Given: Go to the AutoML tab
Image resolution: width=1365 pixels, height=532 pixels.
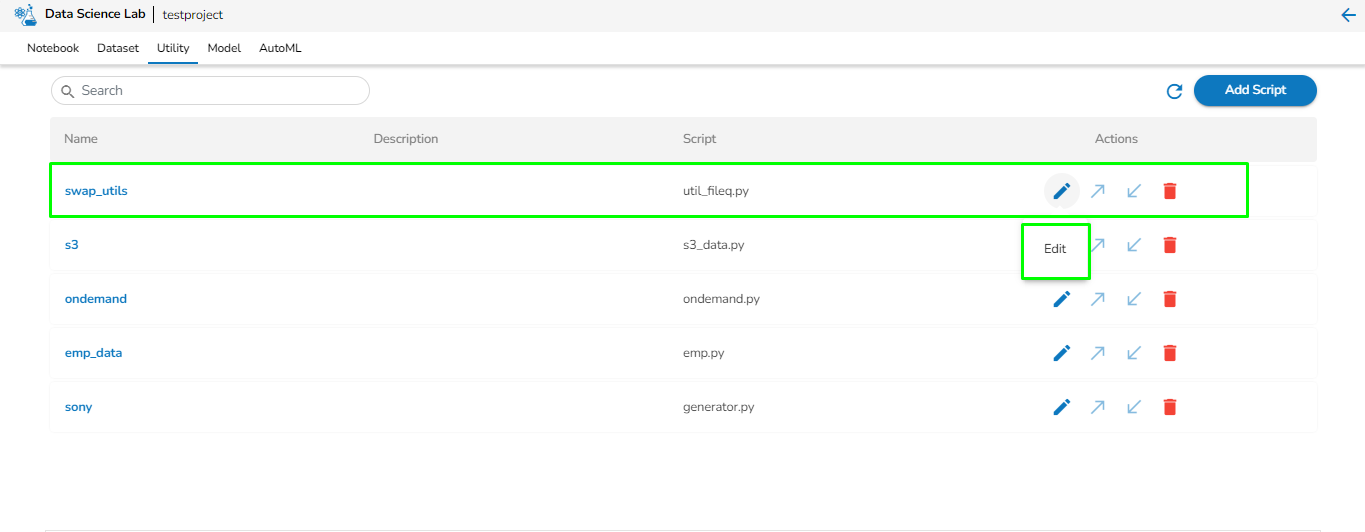Looking at the screenshot, I should [280, 48].
